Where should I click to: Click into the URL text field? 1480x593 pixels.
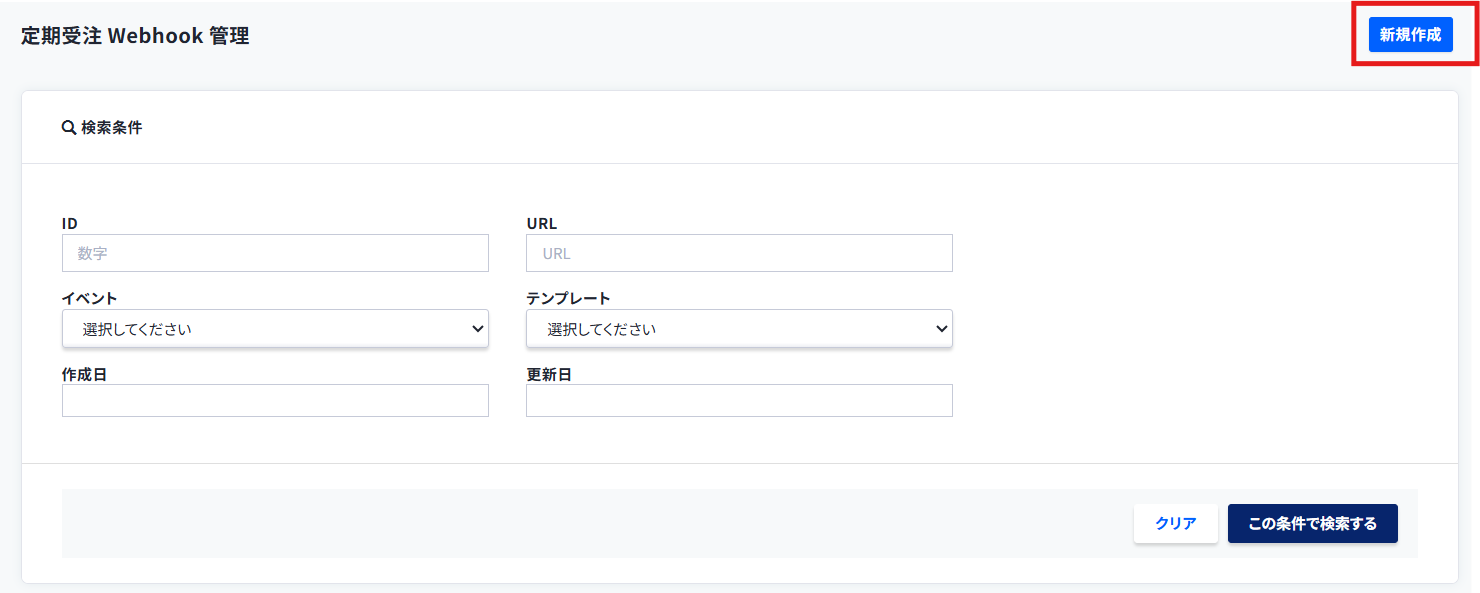coord(739,253)
